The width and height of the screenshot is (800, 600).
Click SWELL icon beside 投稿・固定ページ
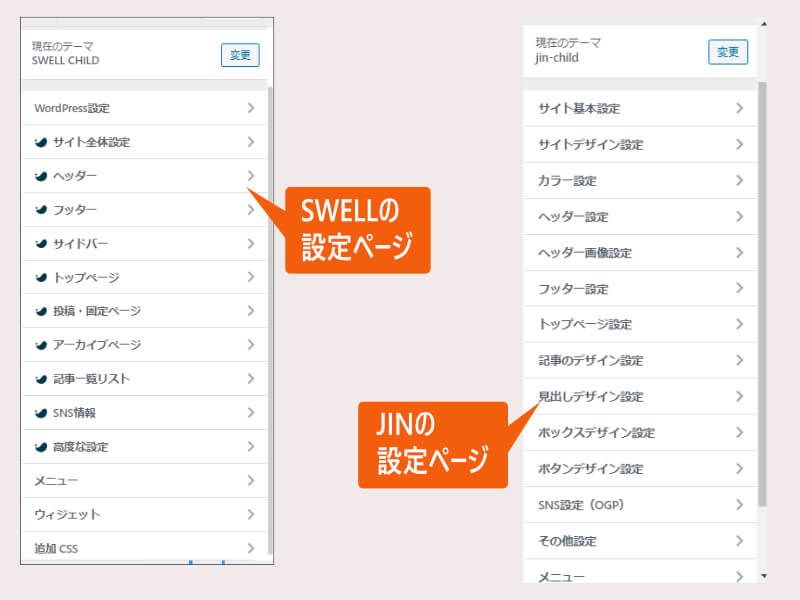[x=41, y=311]
